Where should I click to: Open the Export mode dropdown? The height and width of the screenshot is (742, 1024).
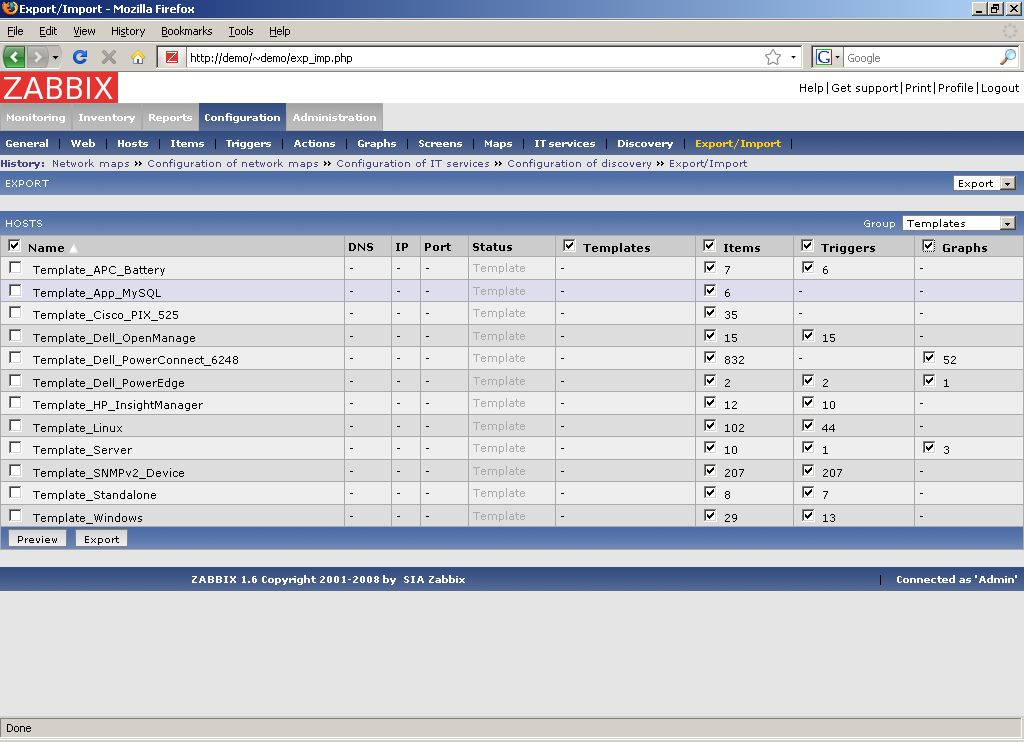[x=984, y=184]
